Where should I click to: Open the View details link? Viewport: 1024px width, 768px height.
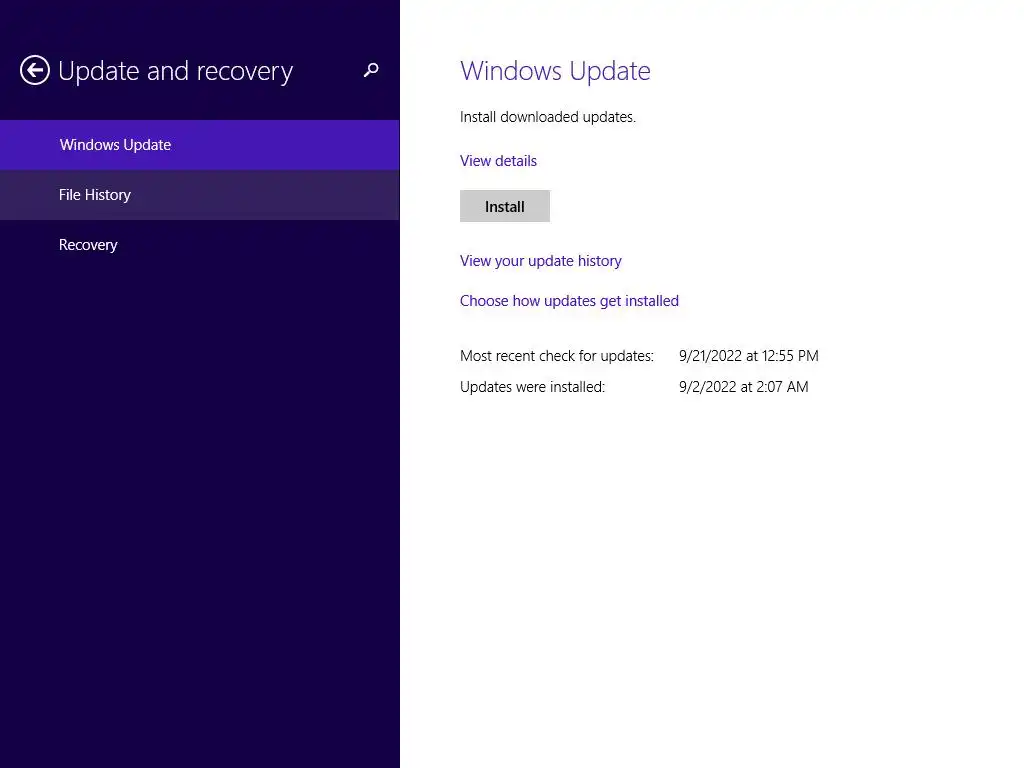pyautogui.click(x=498, y=161)
